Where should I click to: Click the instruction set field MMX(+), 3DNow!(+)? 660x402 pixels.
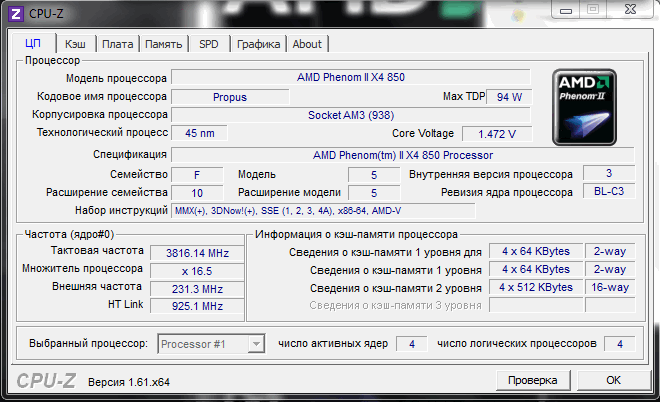point(323,210)
